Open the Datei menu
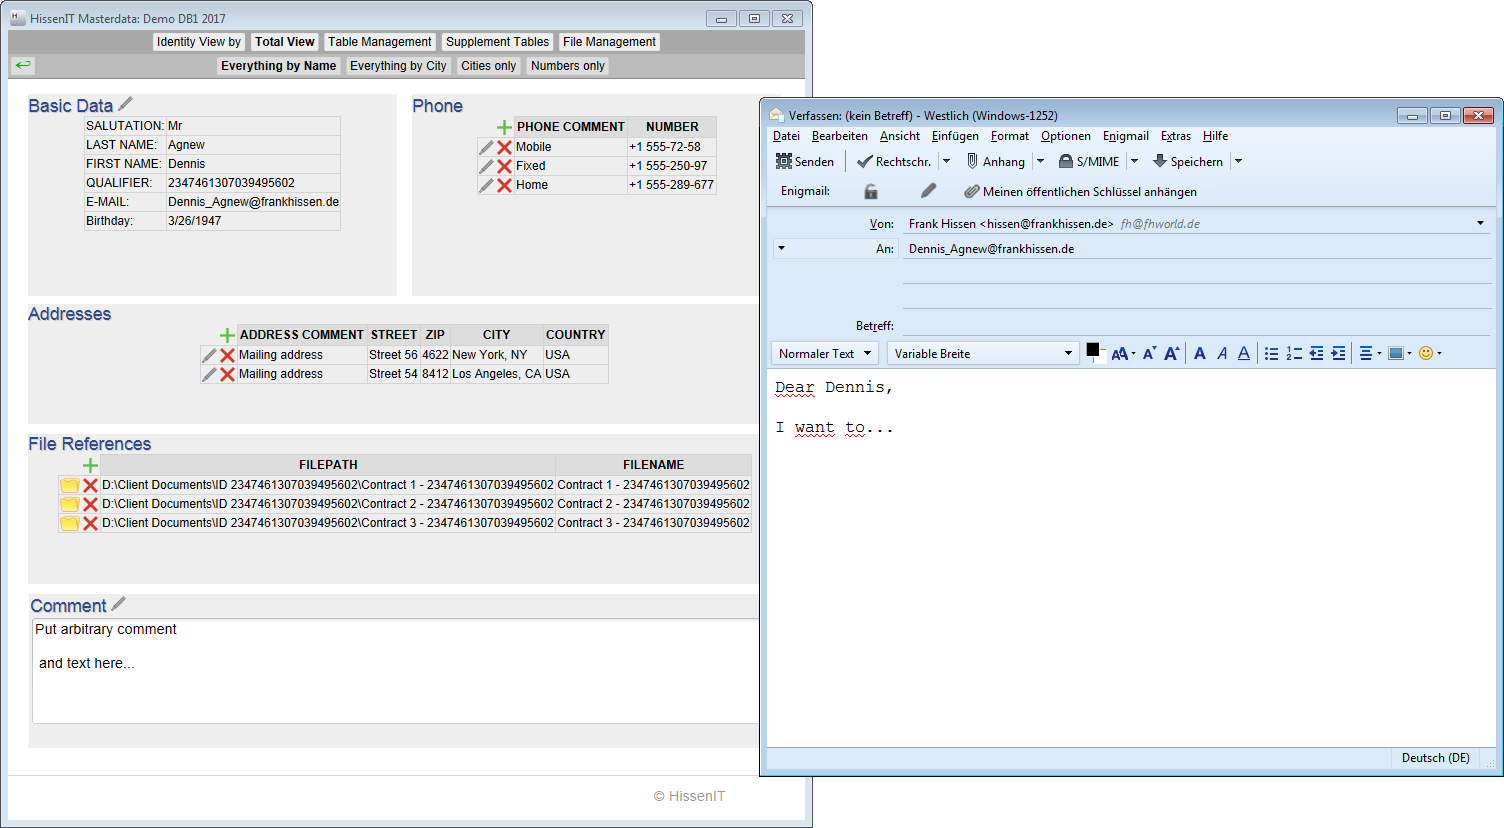 coord(786,136)
